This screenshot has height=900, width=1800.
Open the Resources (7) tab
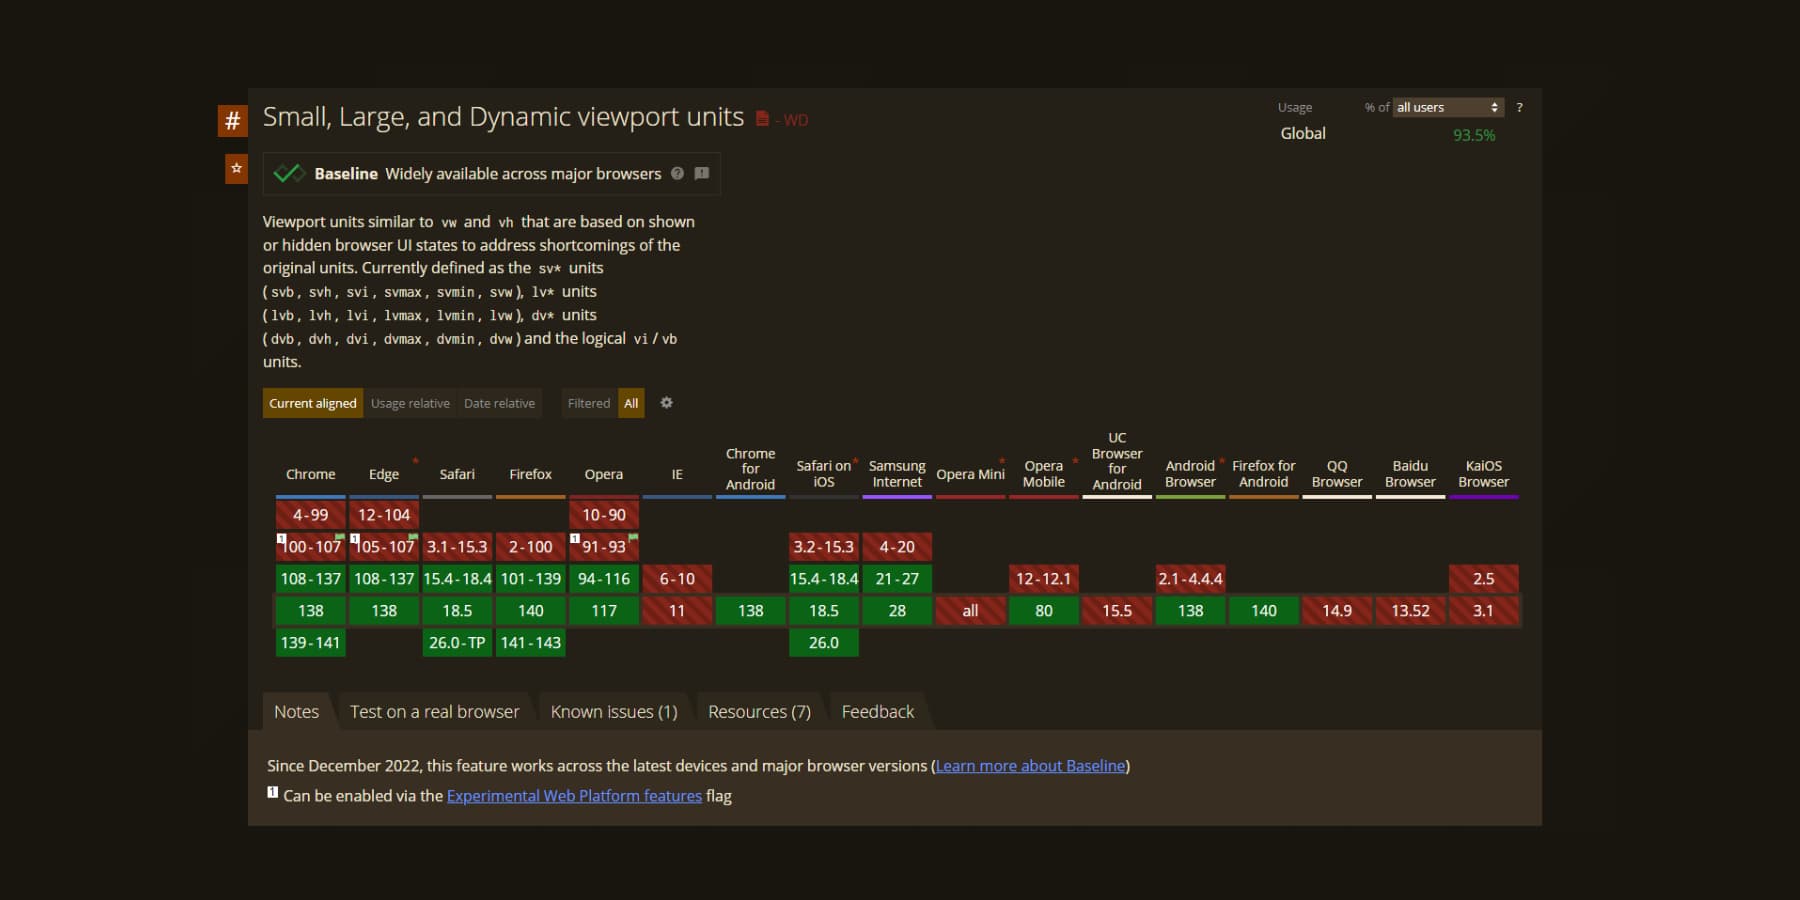[x=759, y=711]
